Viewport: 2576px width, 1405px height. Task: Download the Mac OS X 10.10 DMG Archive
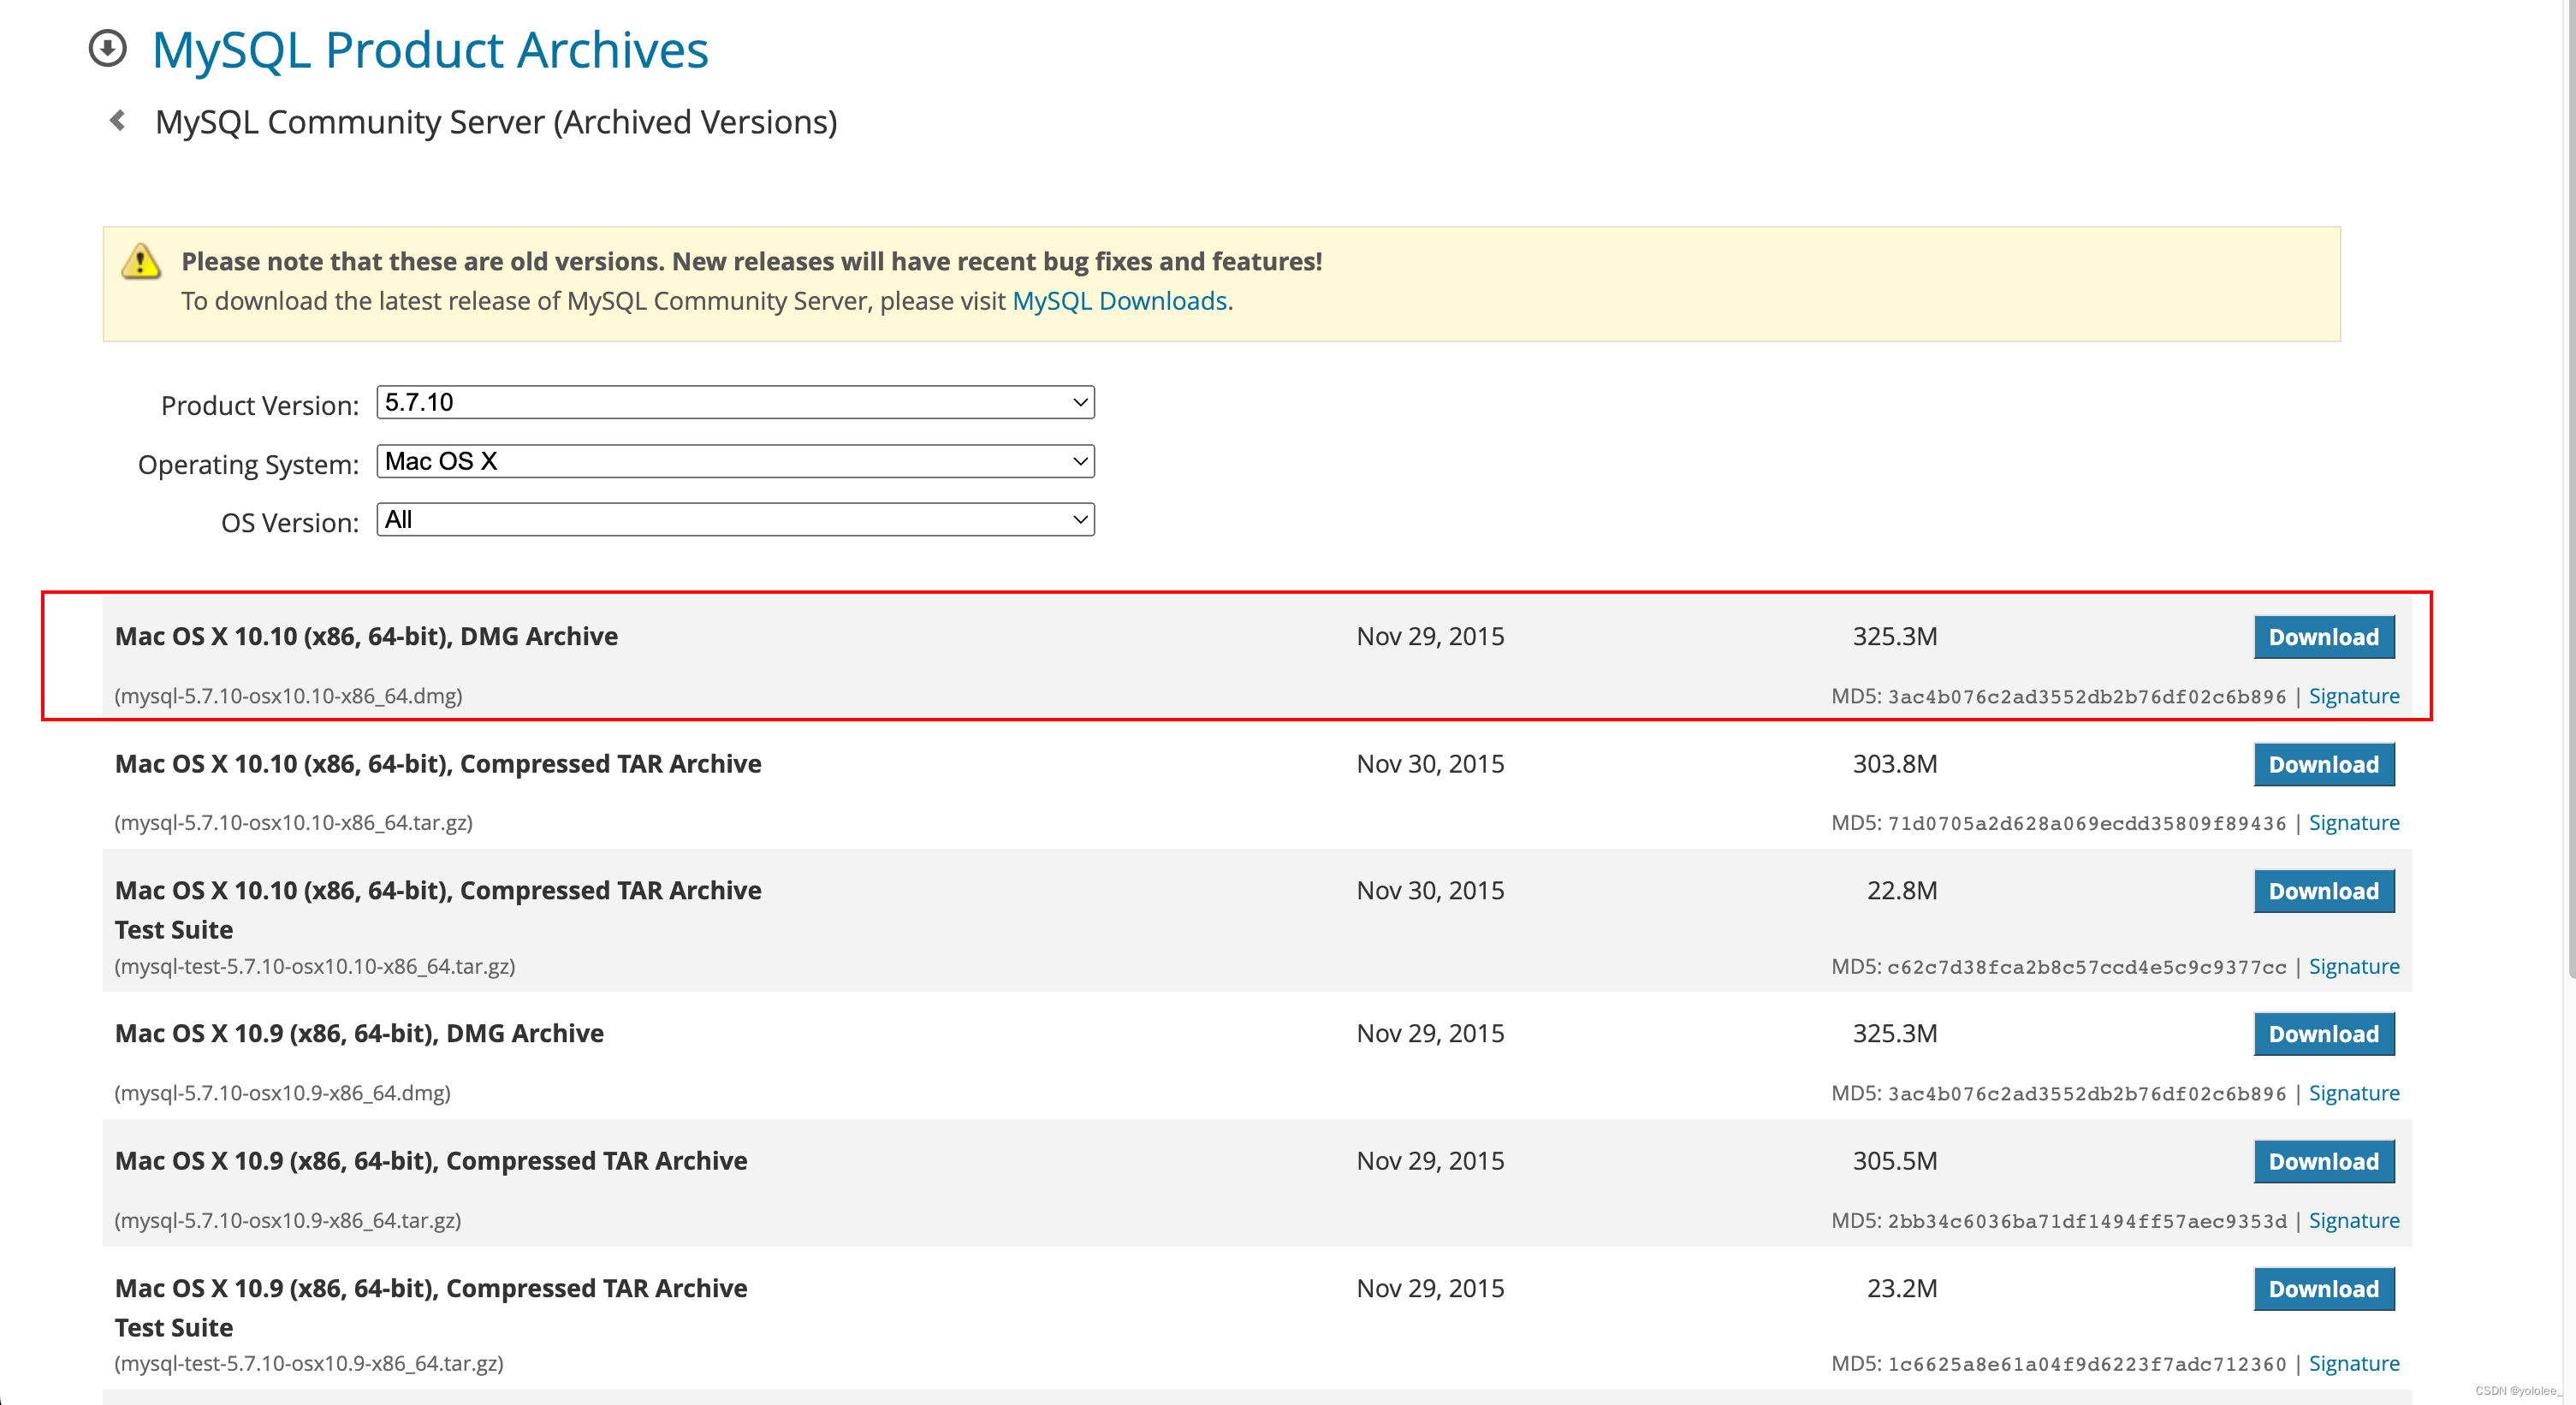[x=2323, y=637]
